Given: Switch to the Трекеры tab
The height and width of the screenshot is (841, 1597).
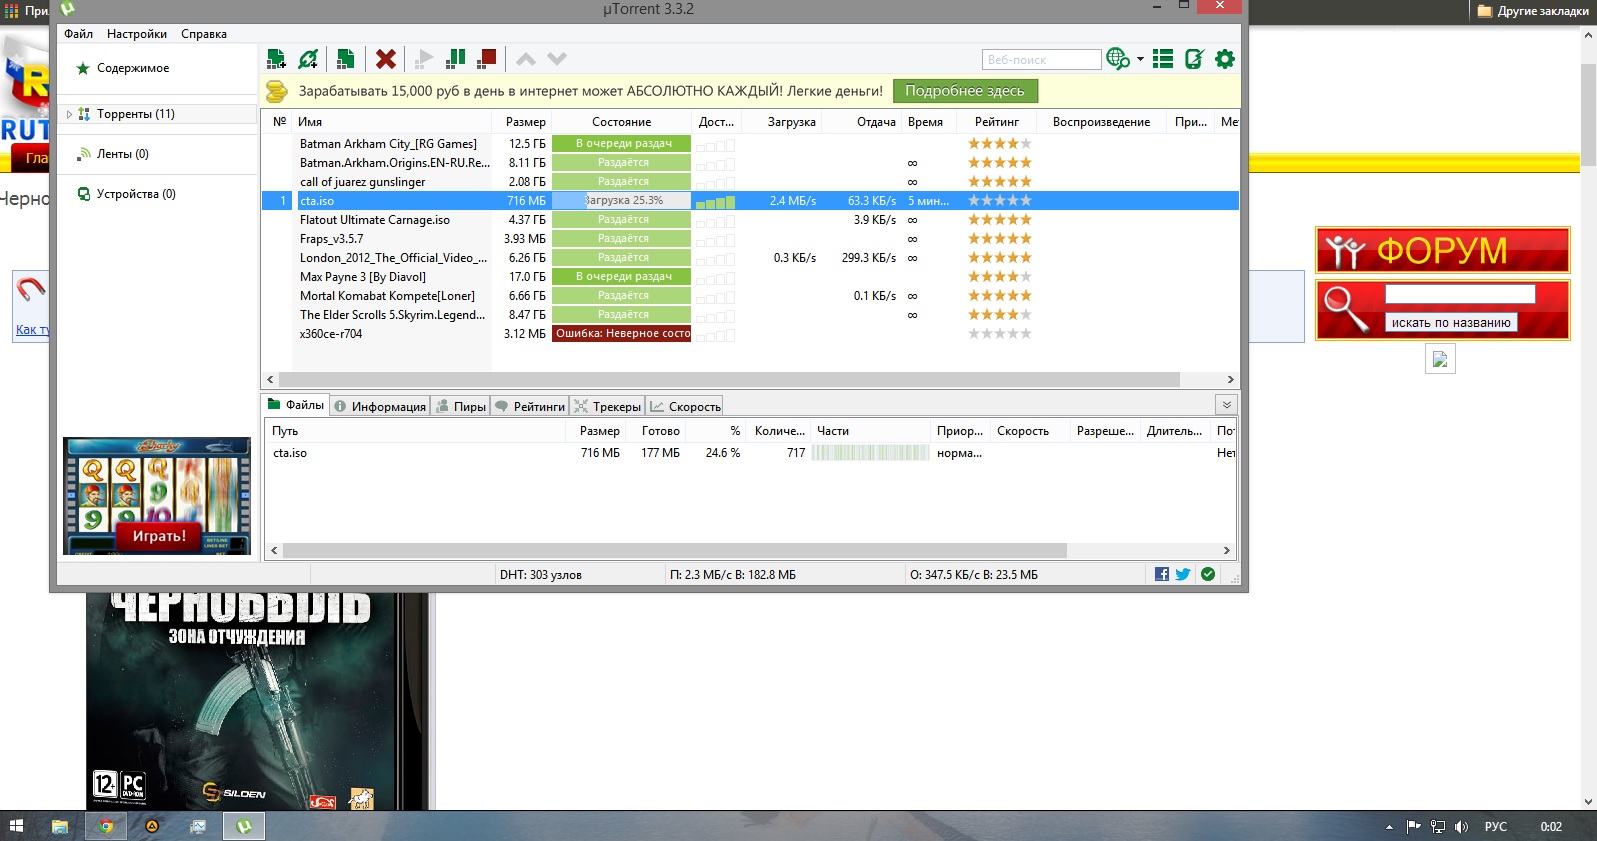Looking at the screenshot, I should (608, 406).
